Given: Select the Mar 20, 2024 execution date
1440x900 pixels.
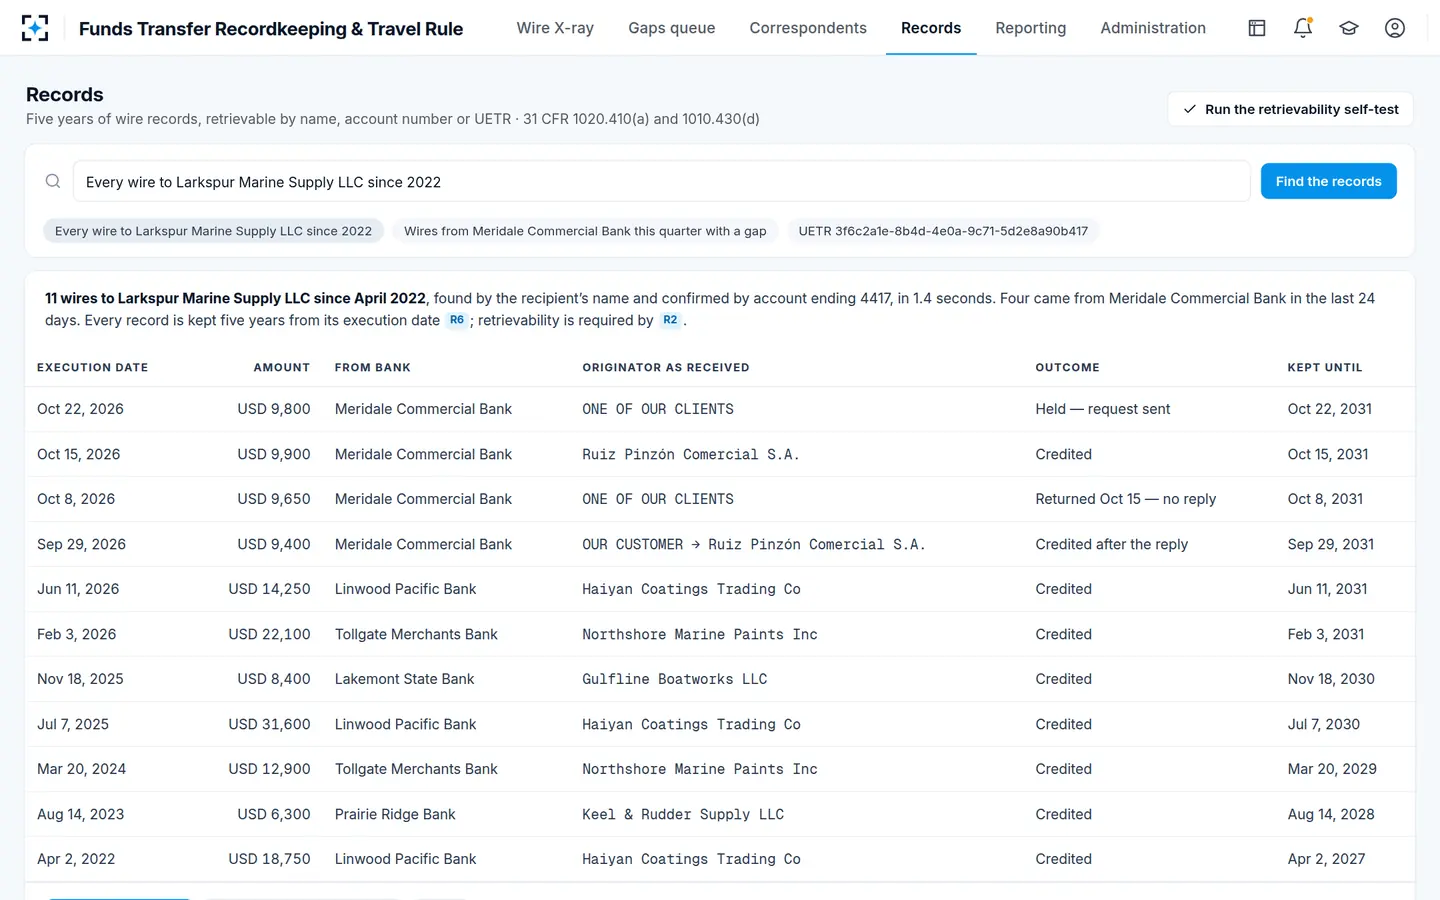Looking at the screenshot, I should pos(82,769).
